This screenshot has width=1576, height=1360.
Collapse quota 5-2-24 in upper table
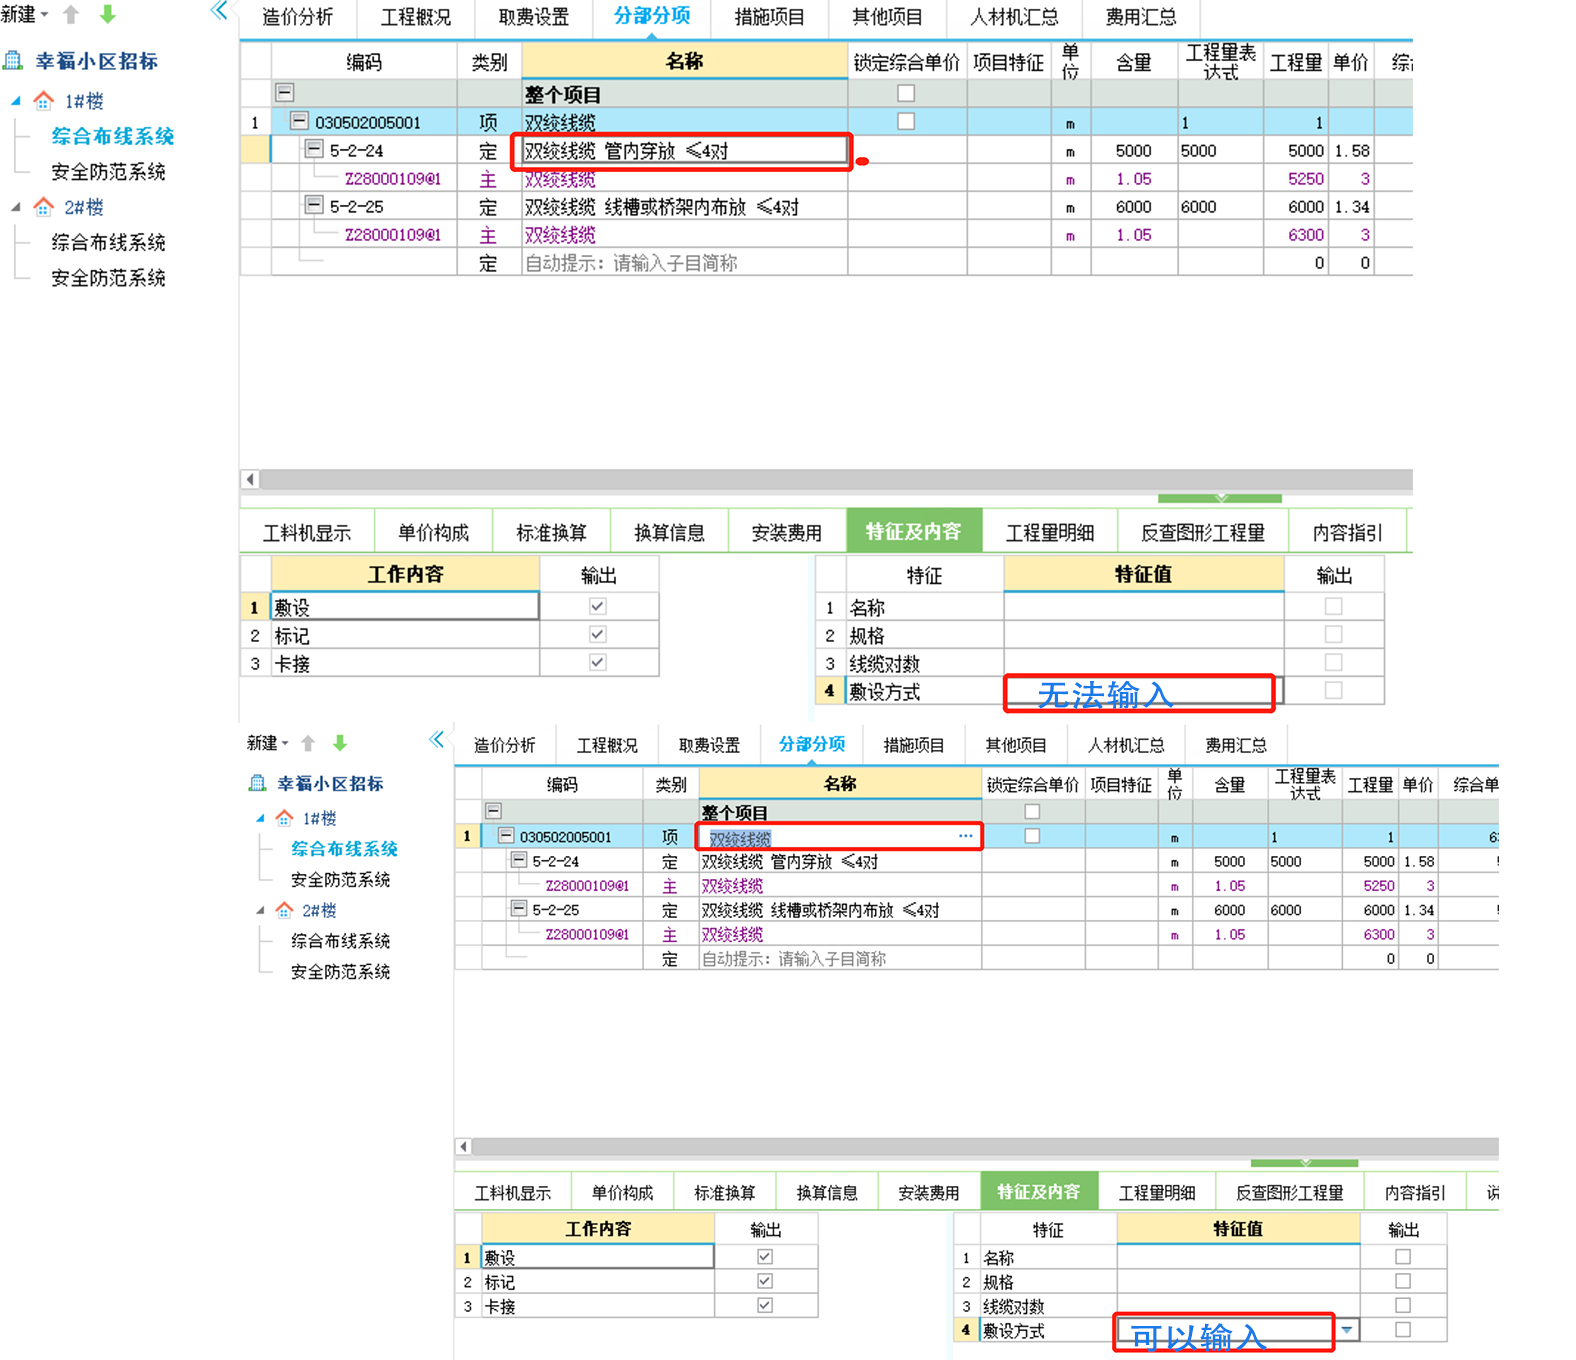pyautogui.click(x=314, y=149)
